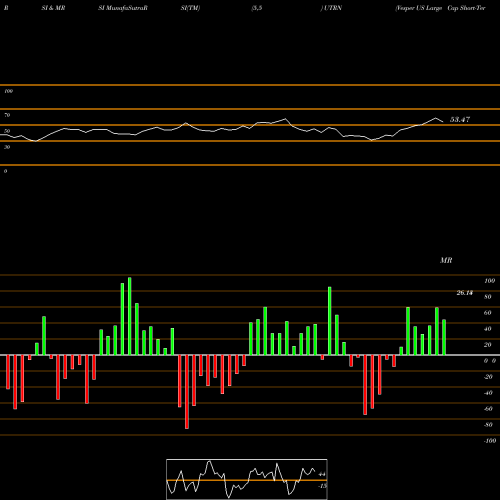Select the MR value 26.14
The height and width of the screenshot is (500, 500).
click(x=465, y=293)
